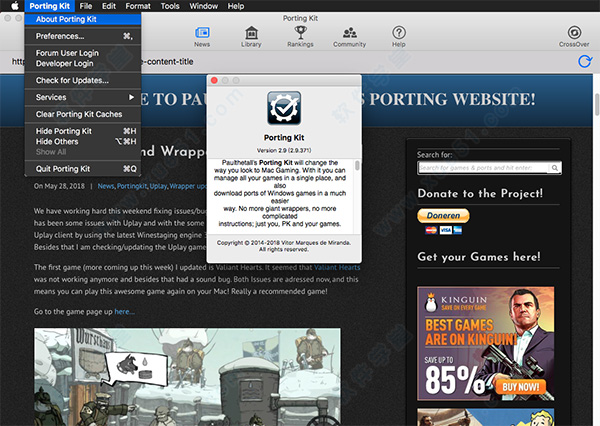
Task: Open the News toolbar icon
Action: (x=202, y=36)
